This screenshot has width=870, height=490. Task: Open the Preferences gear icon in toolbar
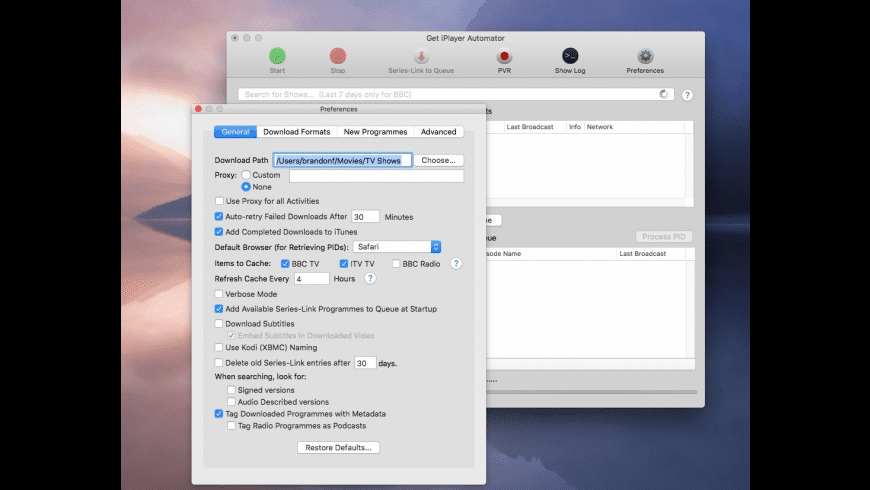[645, 56]
